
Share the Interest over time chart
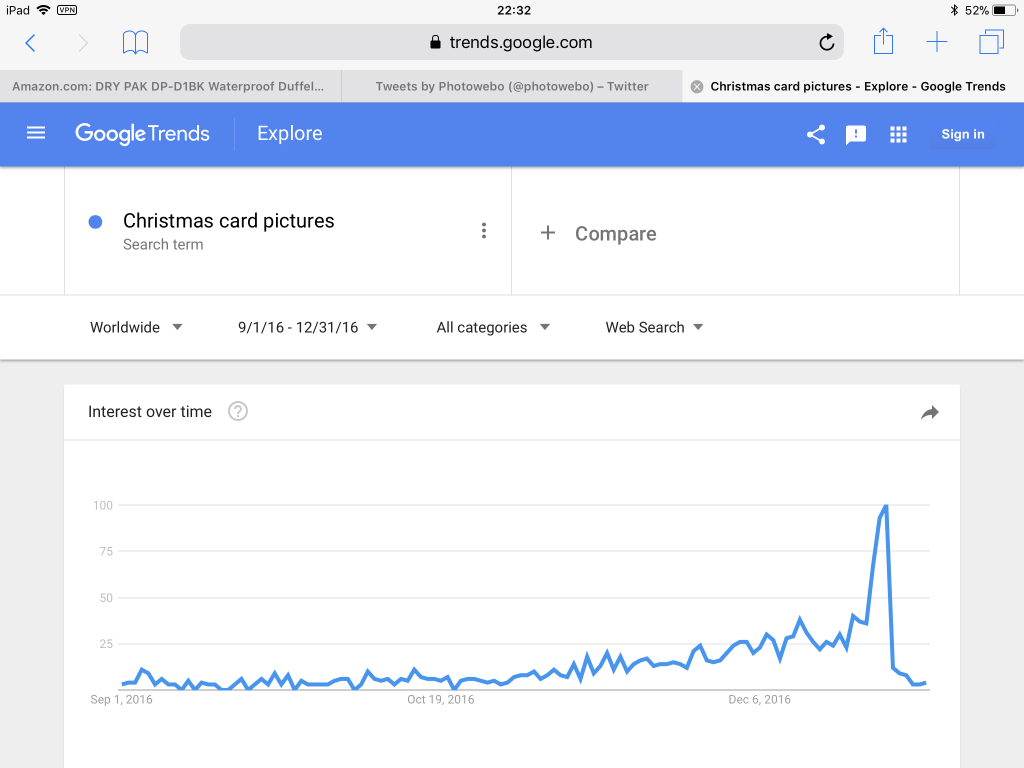930,412
